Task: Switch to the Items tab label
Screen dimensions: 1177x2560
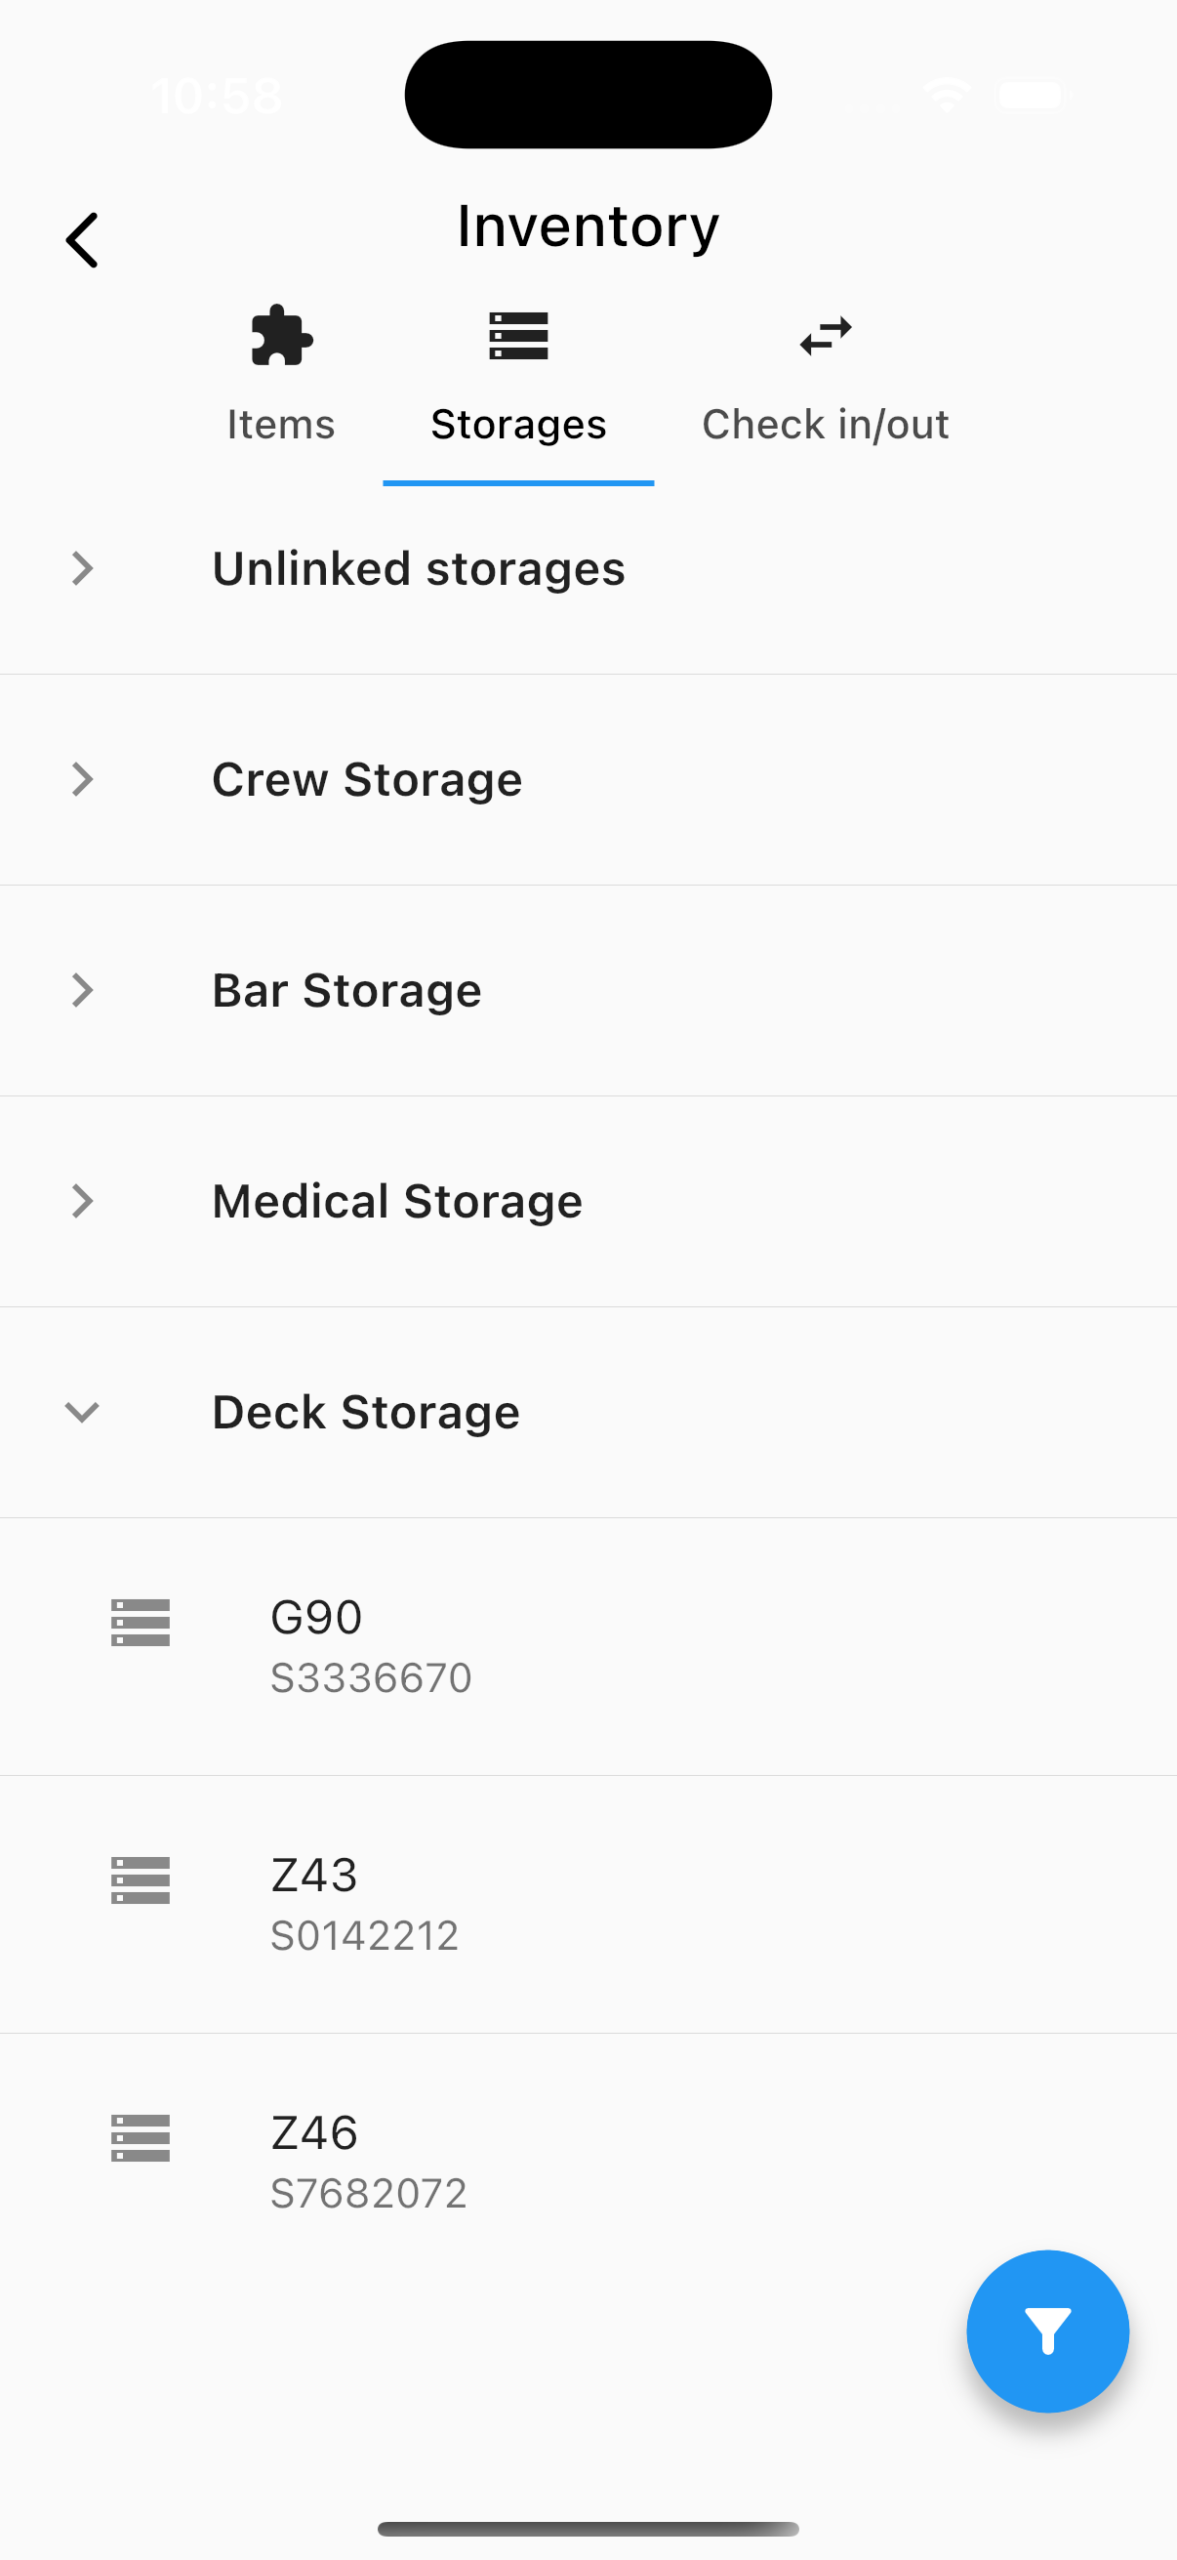Action: (x=281, y=425)
